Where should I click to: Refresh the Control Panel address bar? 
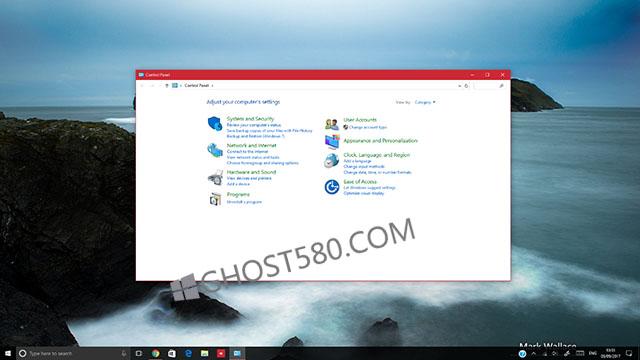click(x=467, y=86)
